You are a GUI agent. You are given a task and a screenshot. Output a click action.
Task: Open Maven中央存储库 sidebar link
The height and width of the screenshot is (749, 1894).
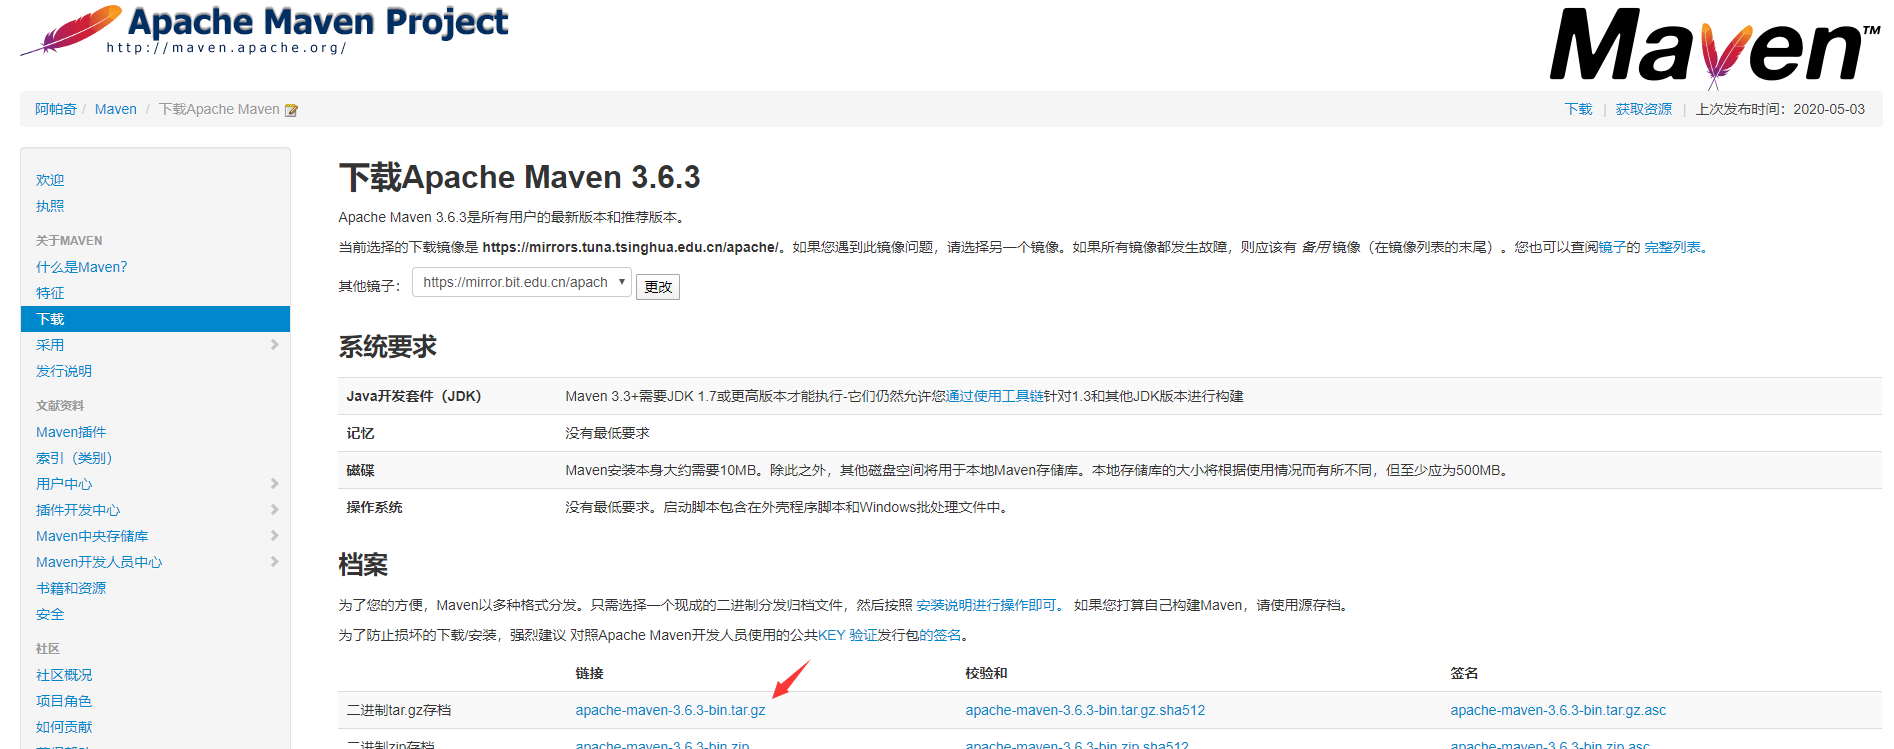[92, 536]
